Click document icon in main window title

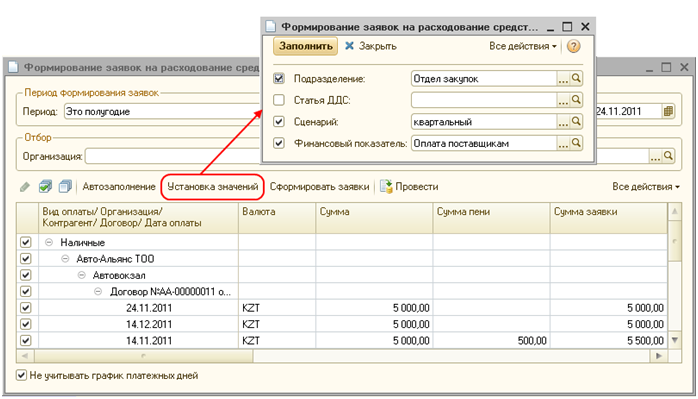13,67
